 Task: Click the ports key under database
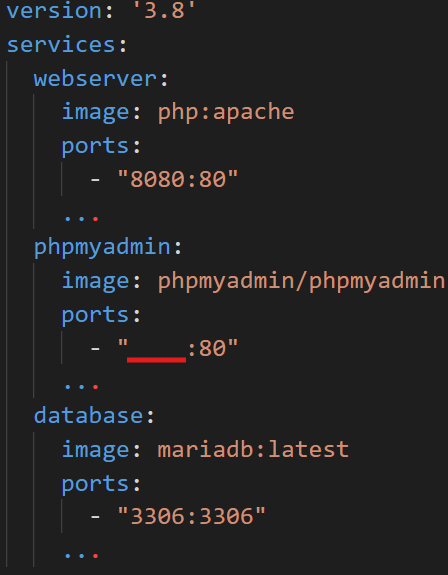(x=95, y=484)
